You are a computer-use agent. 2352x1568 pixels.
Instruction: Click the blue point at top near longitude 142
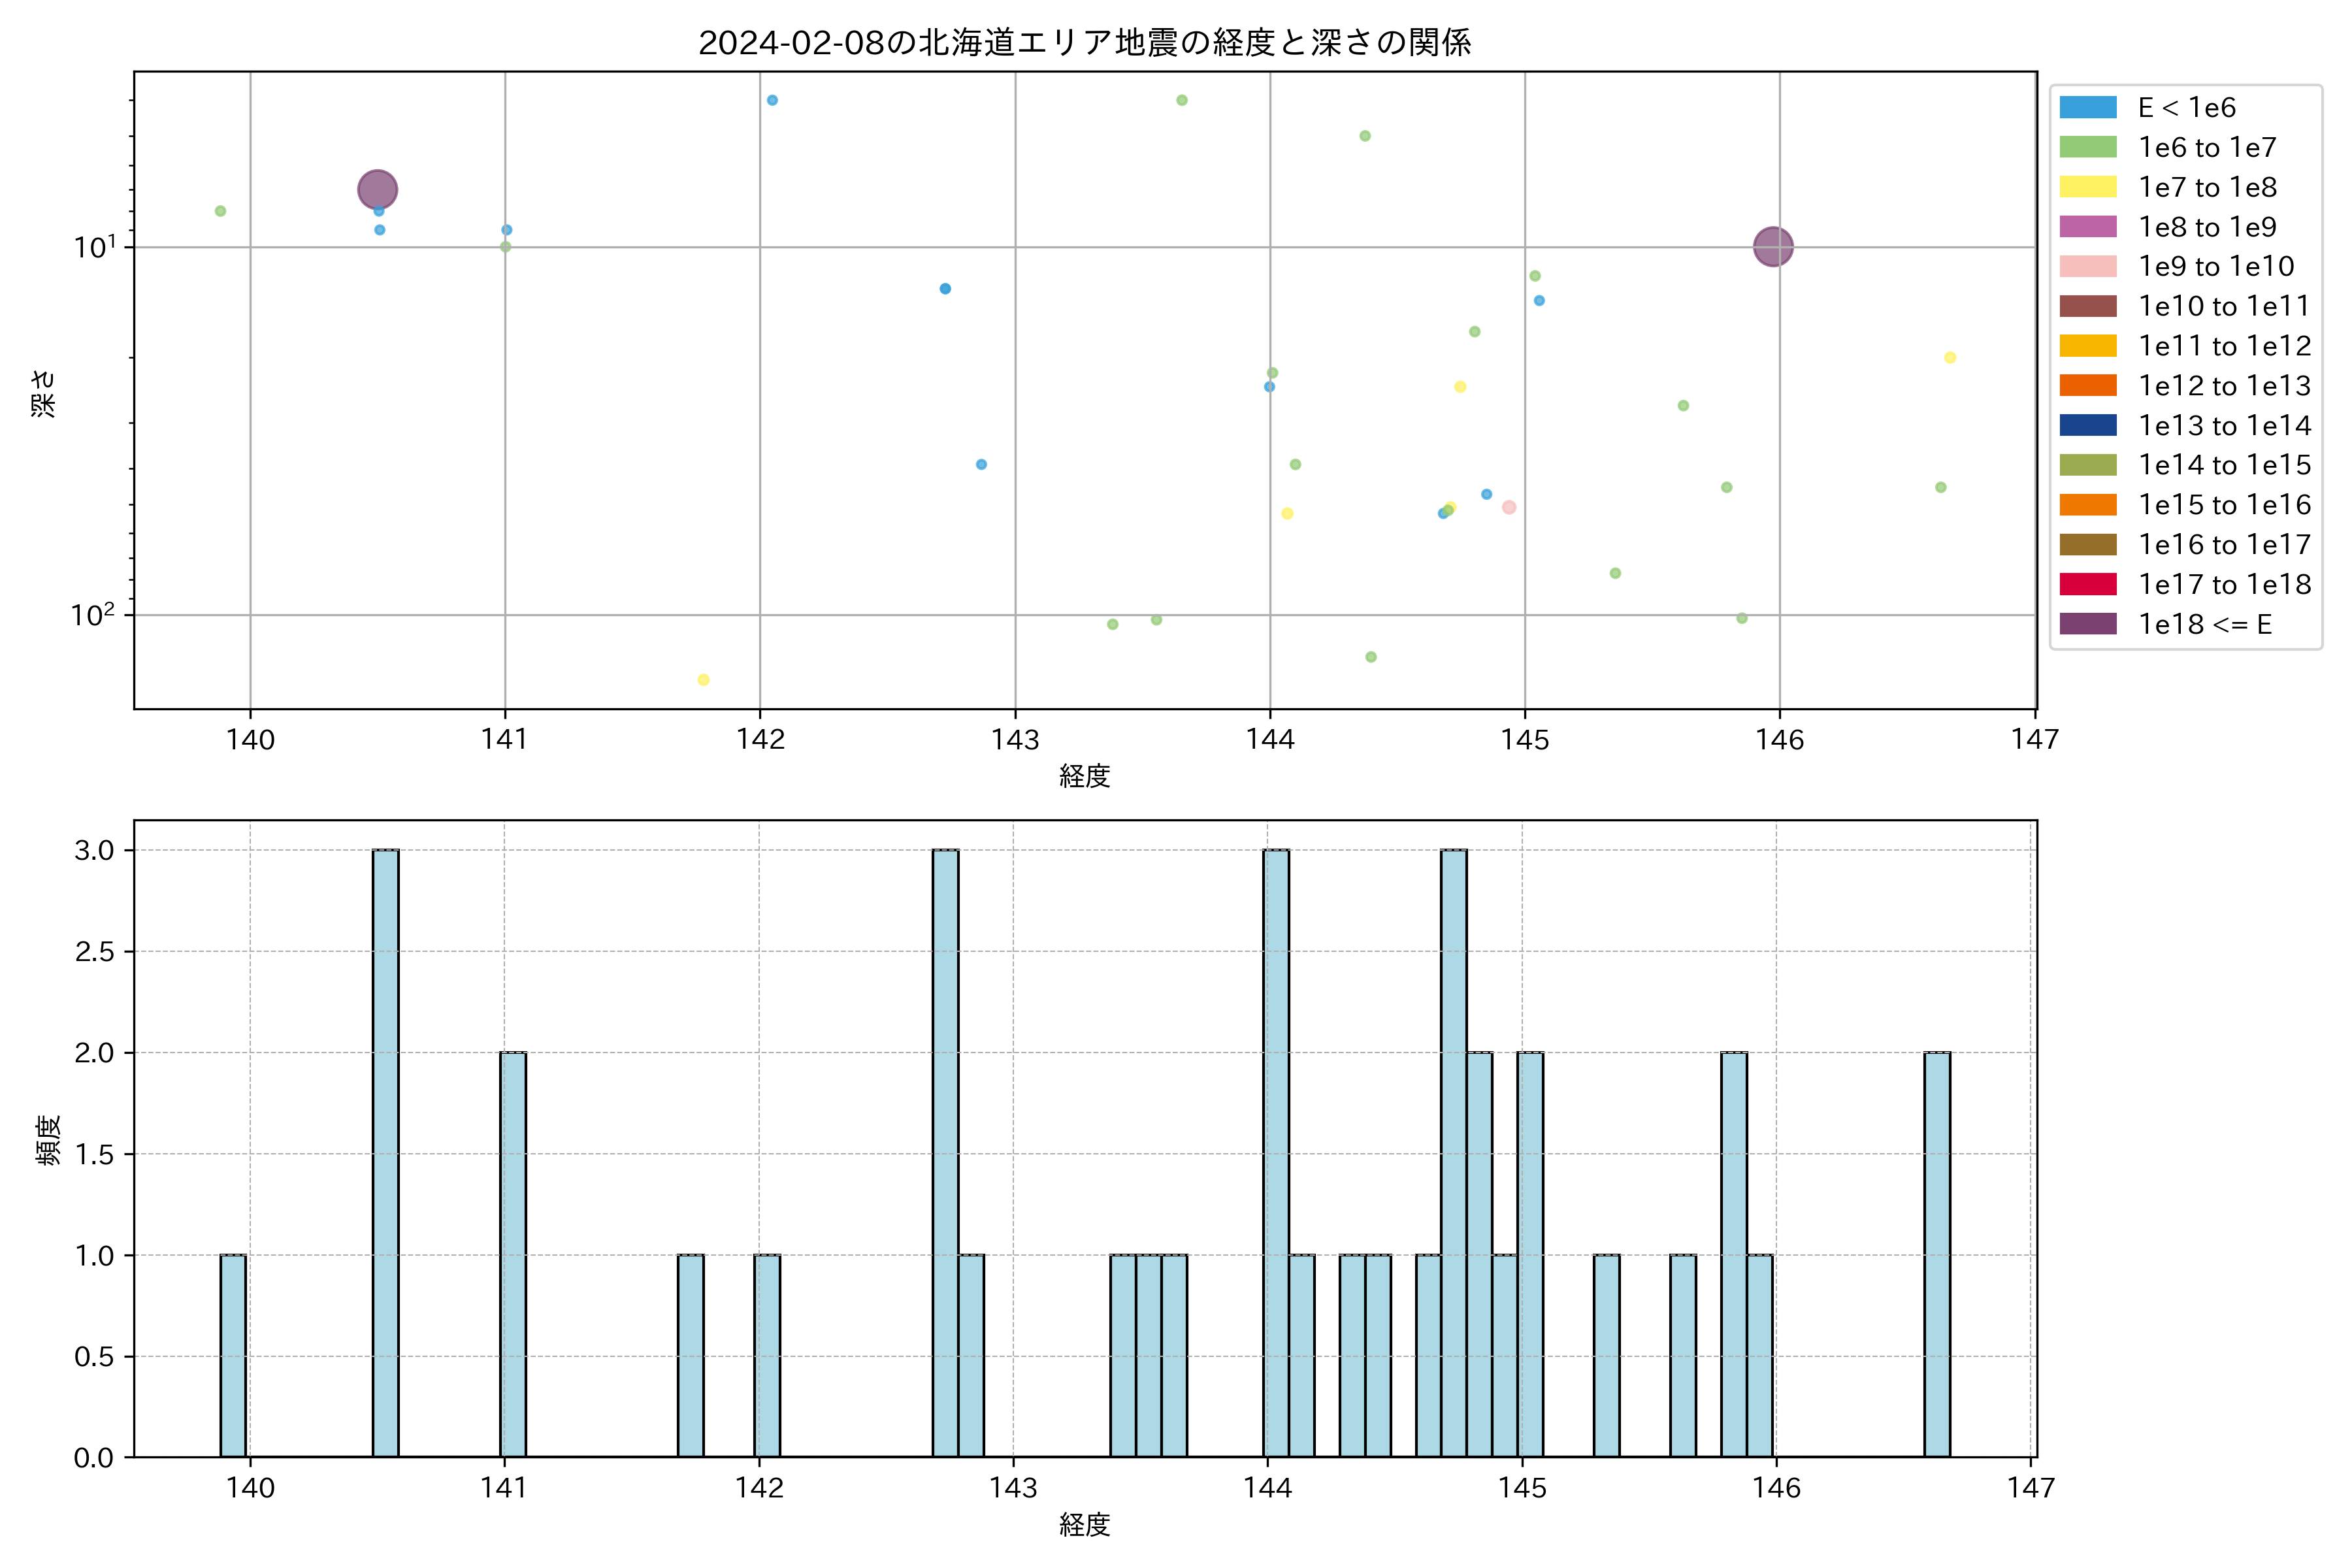click(x=772, y=100)
